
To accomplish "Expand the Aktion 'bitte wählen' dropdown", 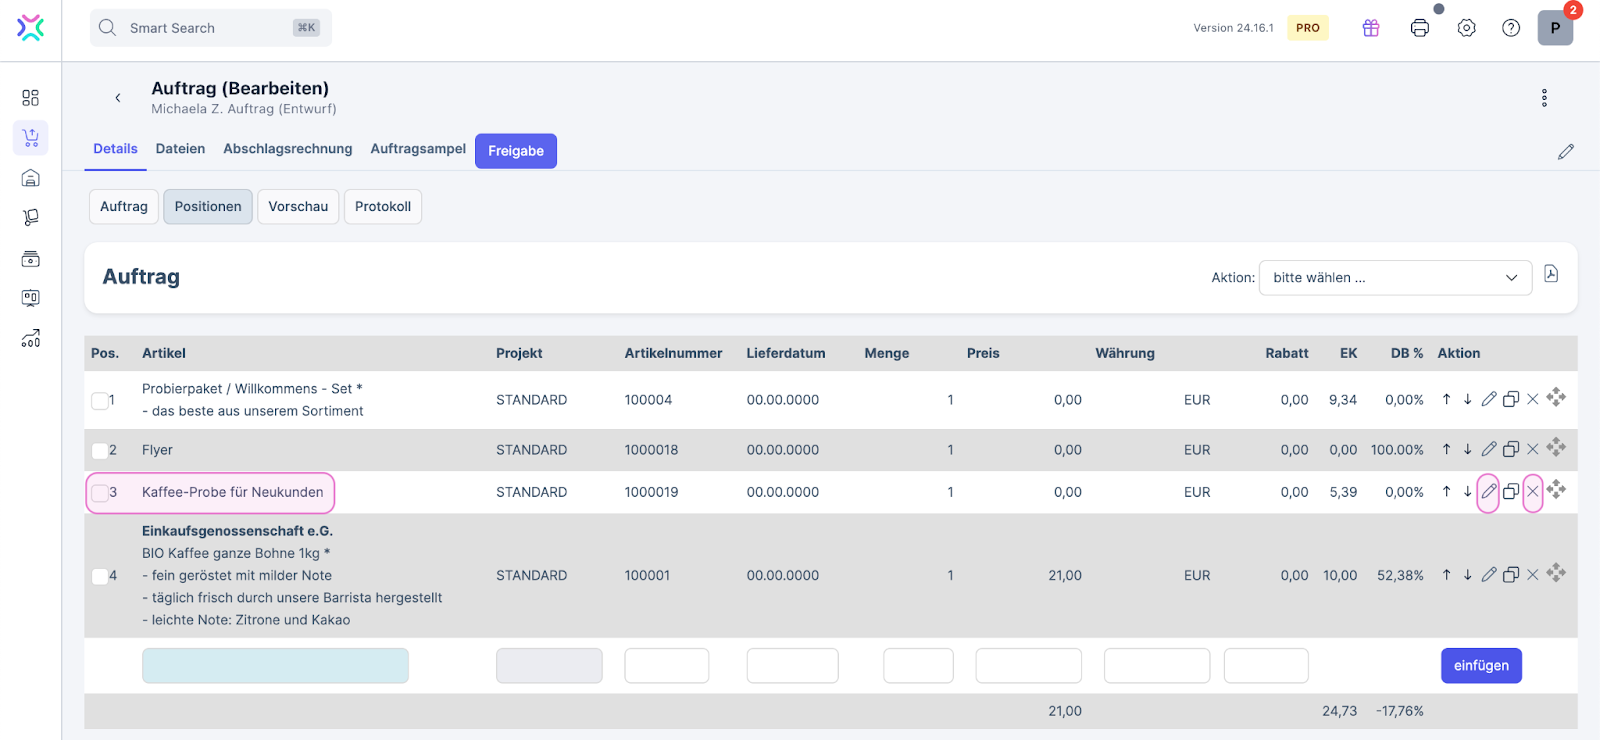I will 1395,278.
